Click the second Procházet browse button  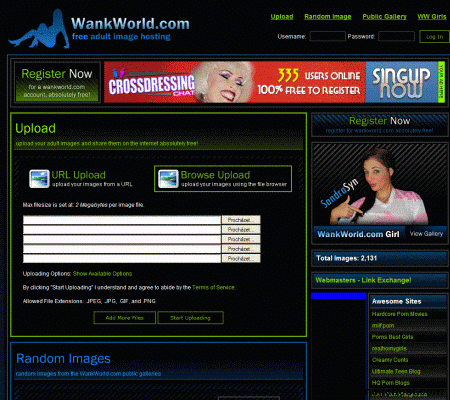pyautogui.click(x=241, y=229)
